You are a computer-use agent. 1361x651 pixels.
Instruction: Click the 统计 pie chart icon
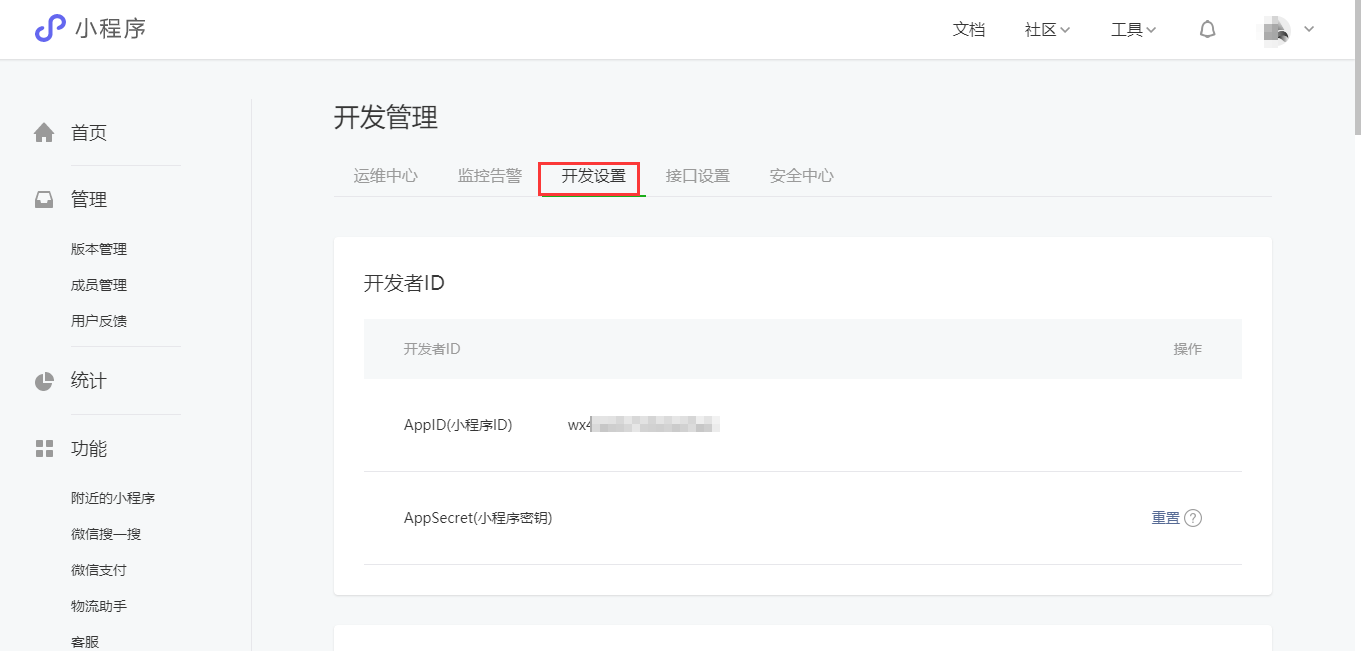point(44,380)
